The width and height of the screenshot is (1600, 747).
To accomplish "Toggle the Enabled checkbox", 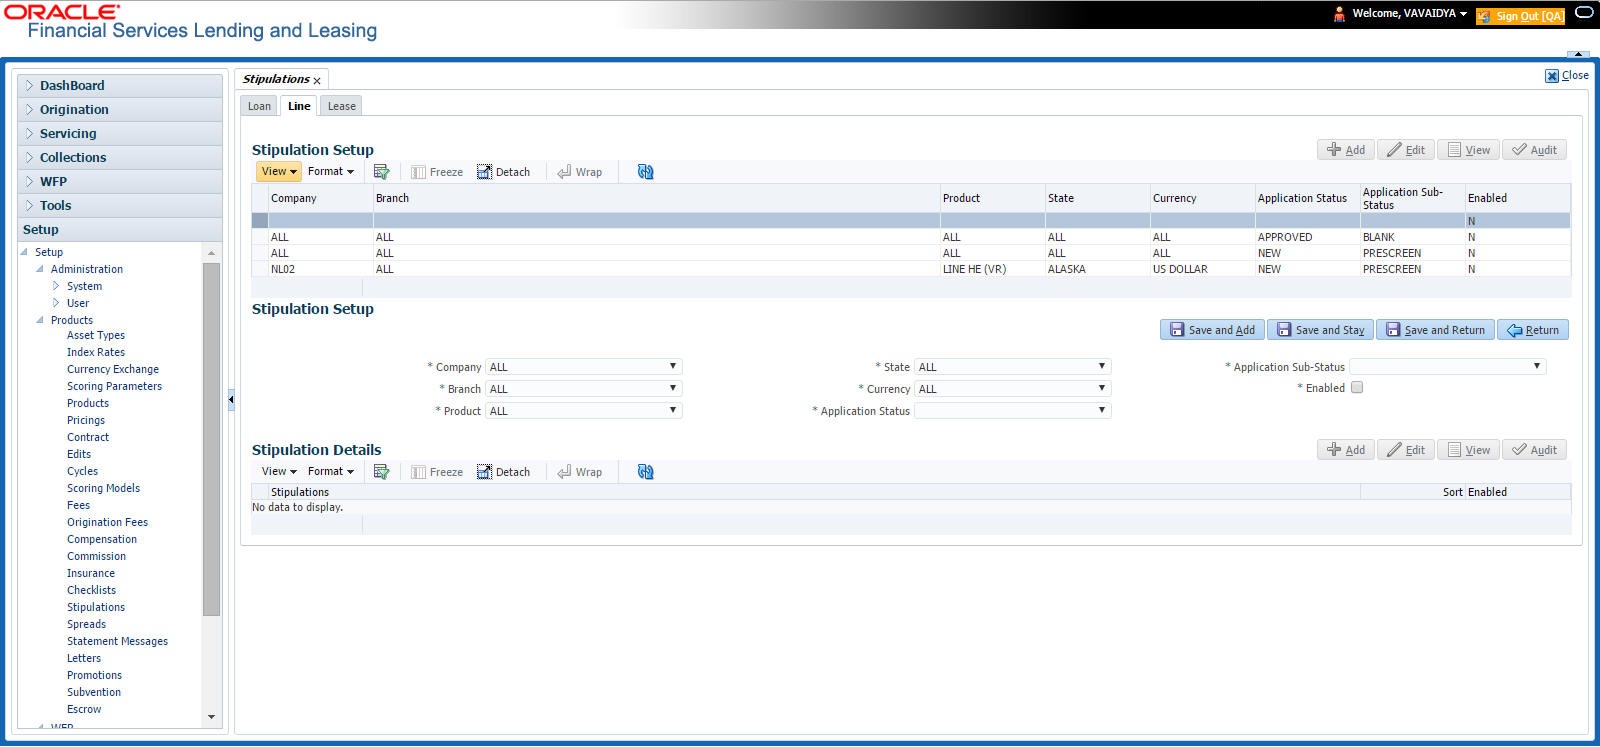I will coord(1357,388).
